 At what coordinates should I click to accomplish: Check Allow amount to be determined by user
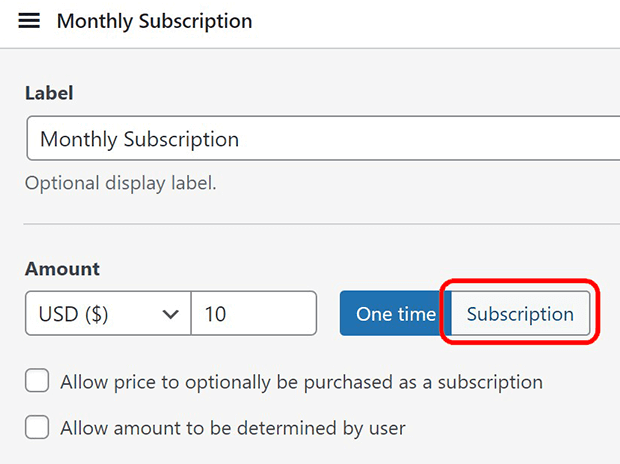click(37, 428)
